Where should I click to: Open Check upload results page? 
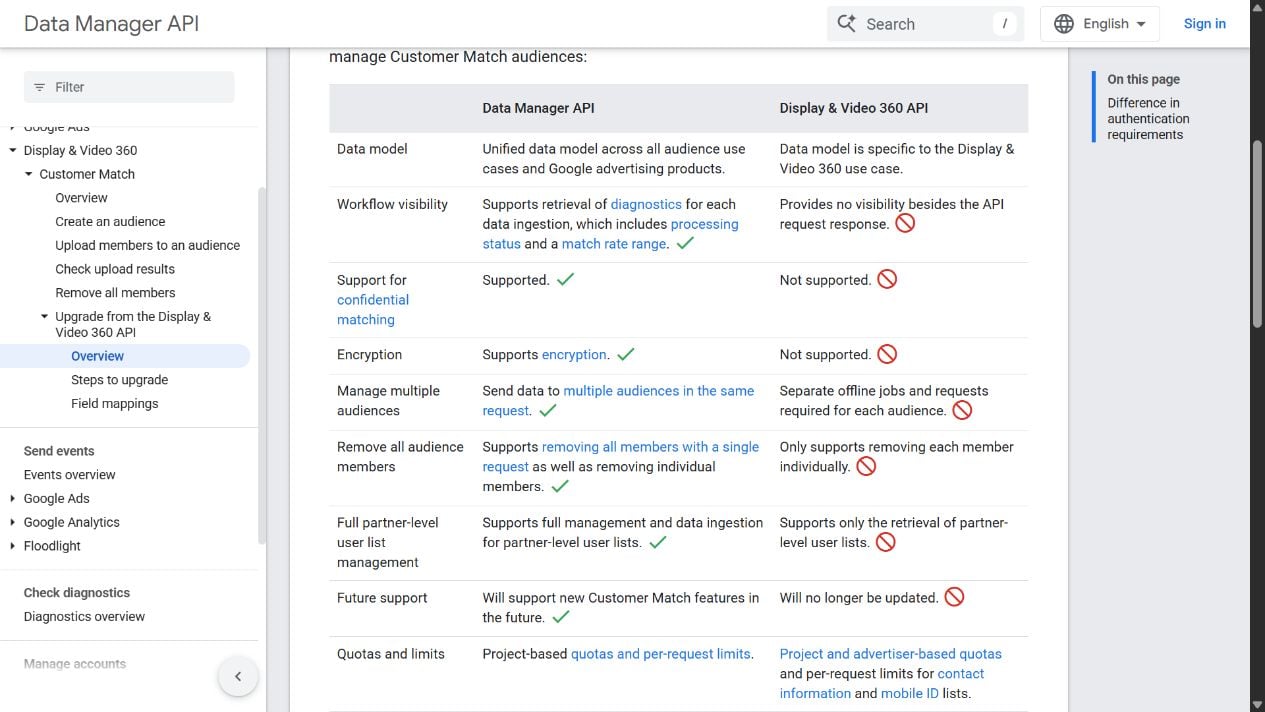[115, 269]
